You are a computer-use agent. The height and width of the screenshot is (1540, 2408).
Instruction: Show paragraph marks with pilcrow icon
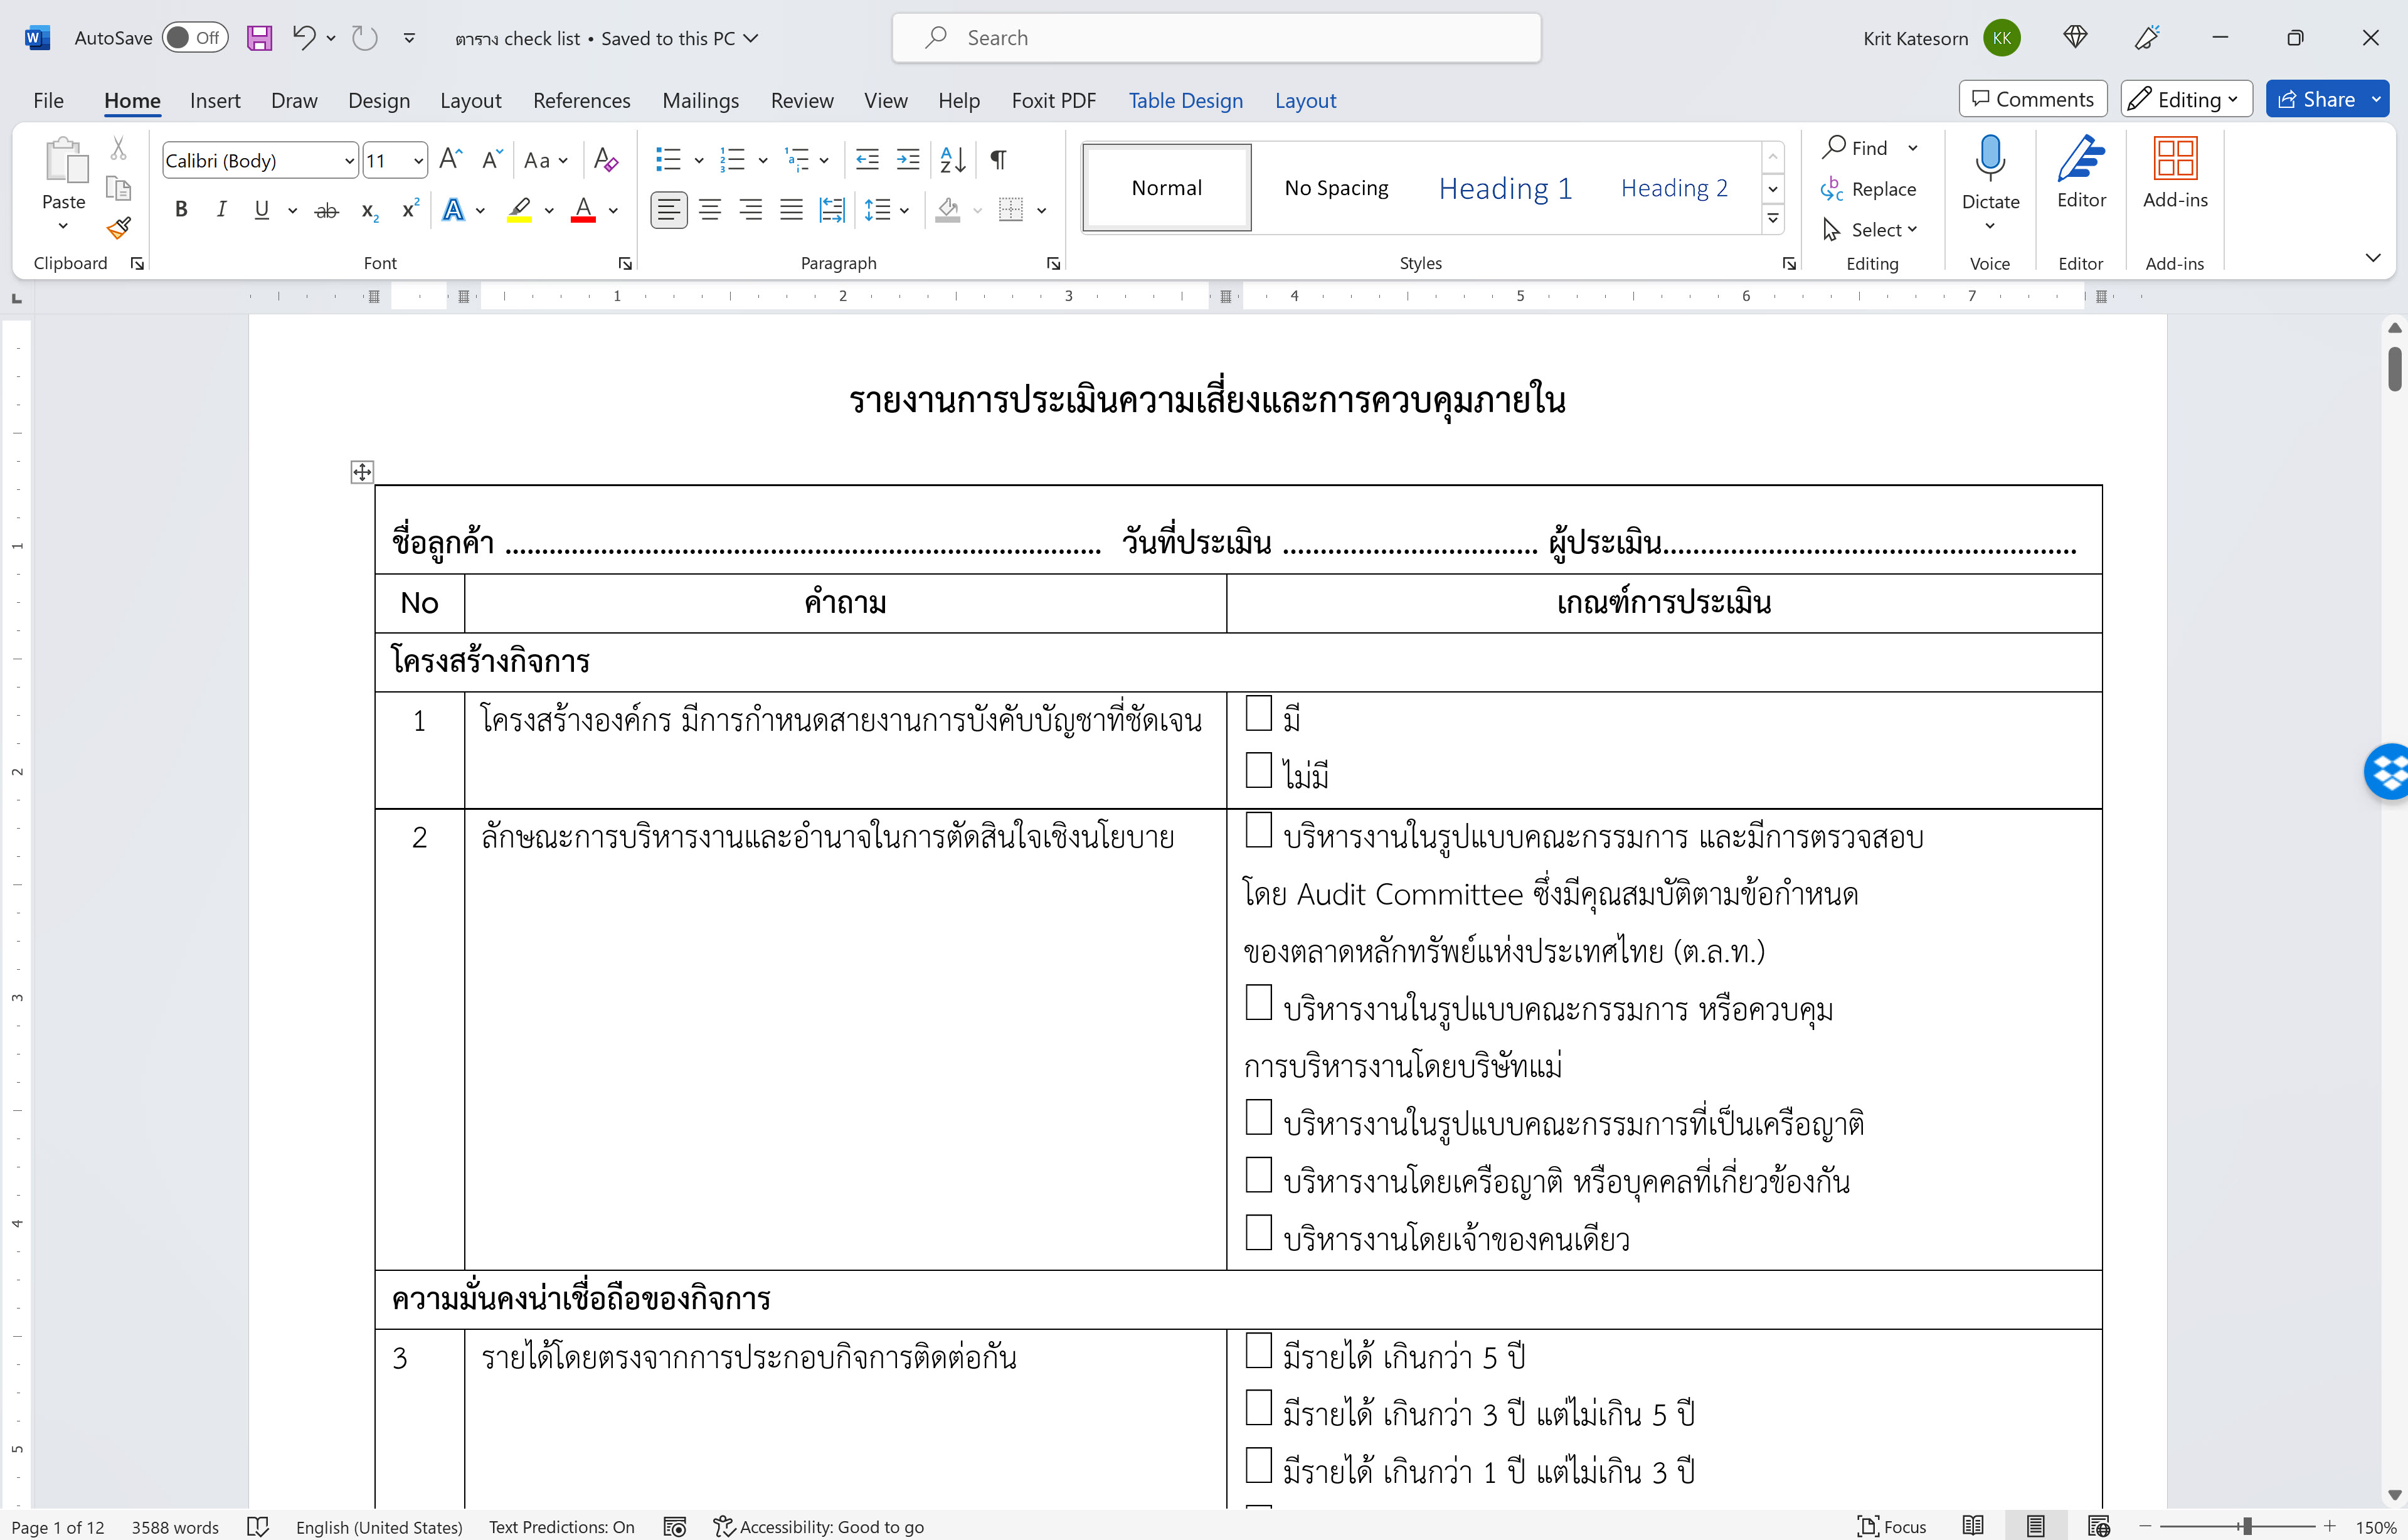pos(998,159)
